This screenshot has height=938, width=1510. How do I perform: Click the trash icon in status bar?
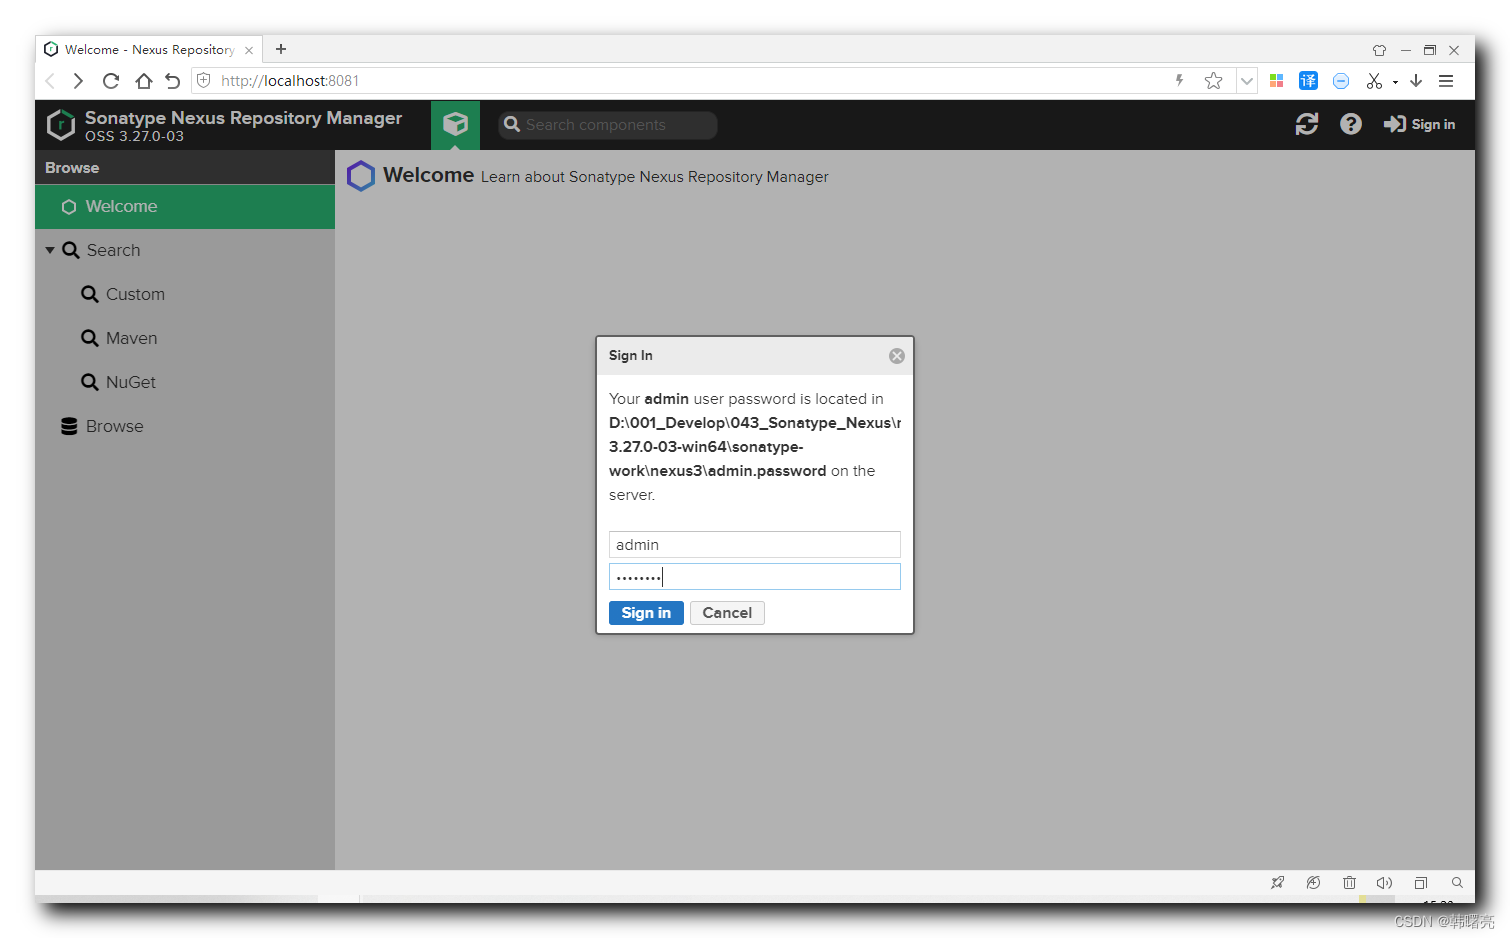click(1349, 883)
